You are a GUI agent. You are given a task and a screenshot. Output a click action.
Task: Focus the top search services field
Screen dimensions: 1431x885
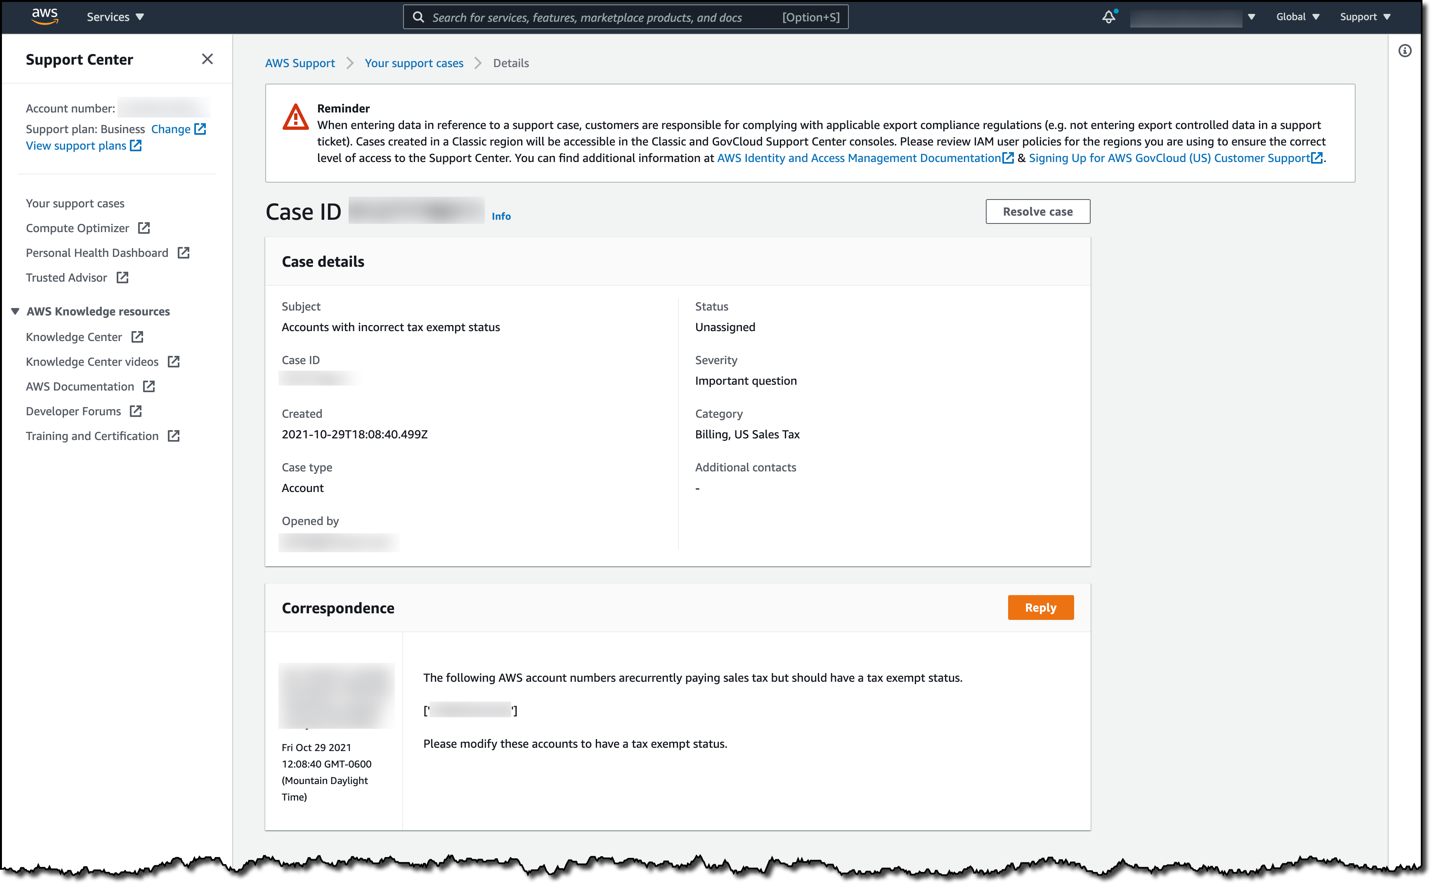pos(626,17)
